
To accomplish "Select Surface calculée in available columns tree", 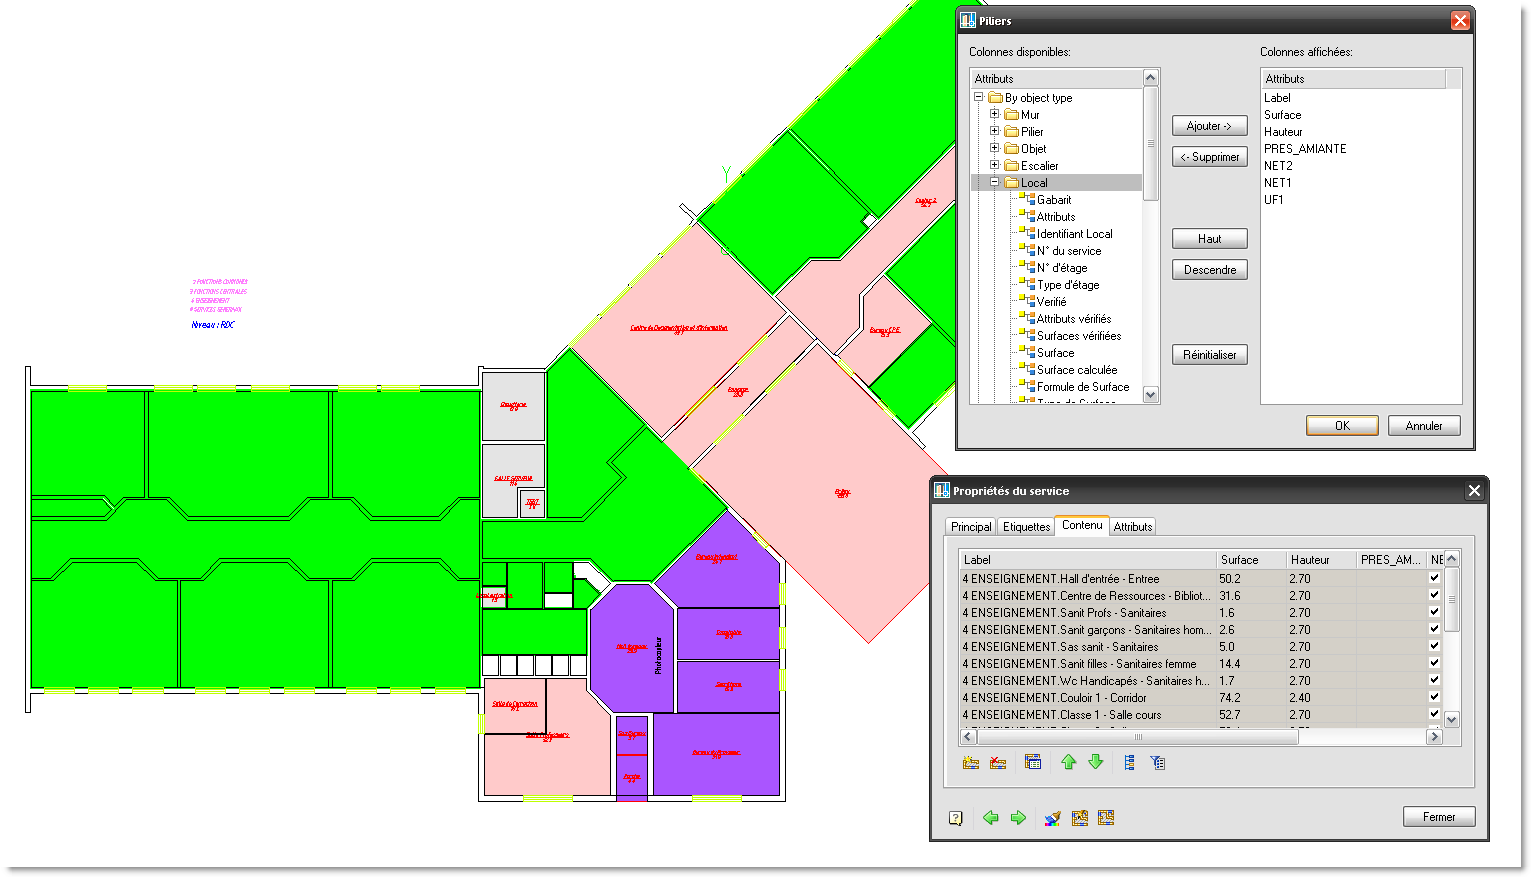I will [x=1076, y=370].
